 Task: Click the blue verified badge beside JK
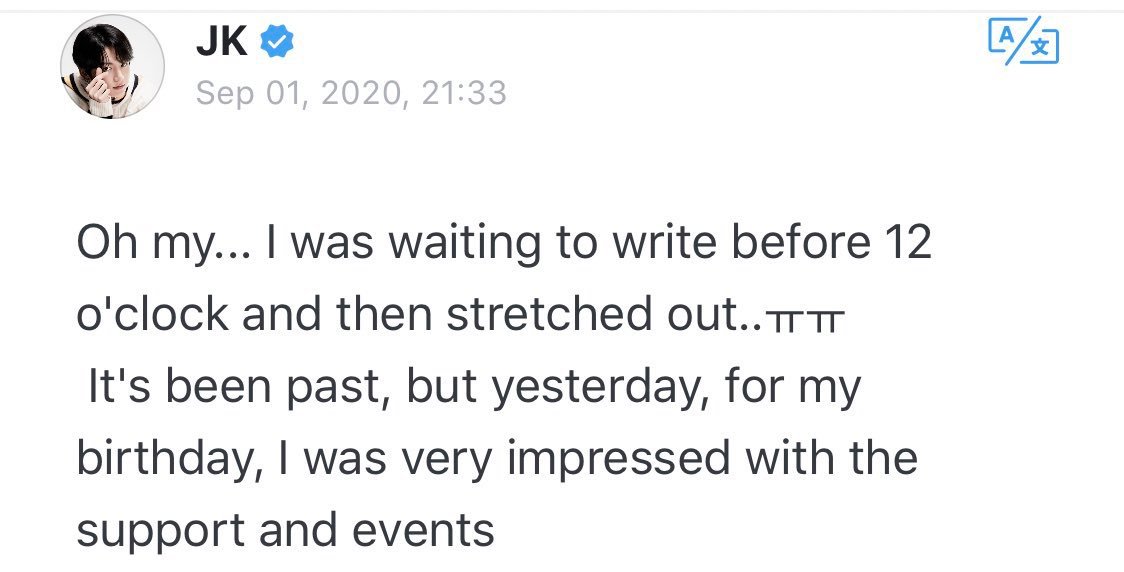pos(276,41)
